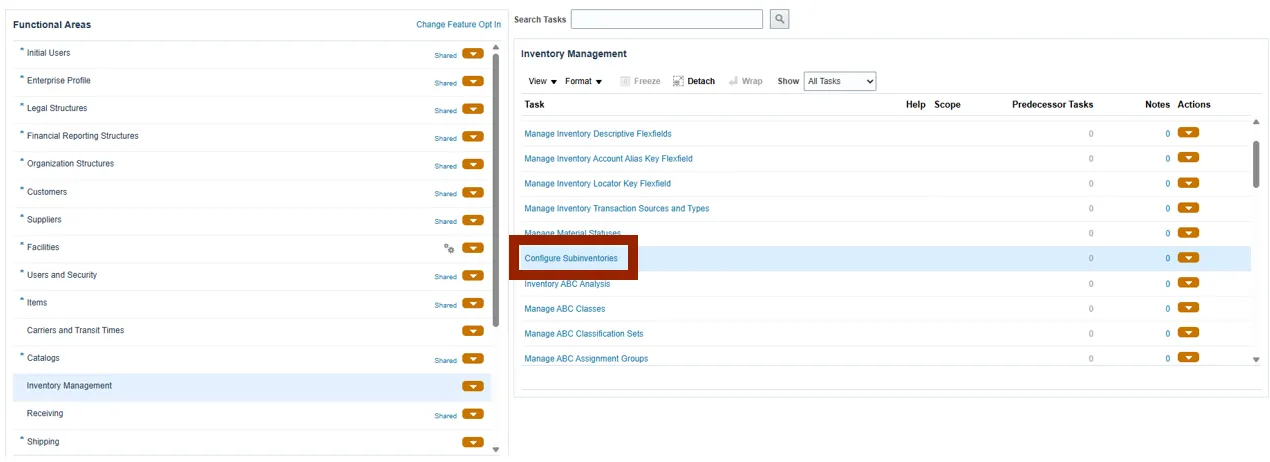Open actions button for Users and Security
This screenshot has width=1270, height=462.
[473, 276]
